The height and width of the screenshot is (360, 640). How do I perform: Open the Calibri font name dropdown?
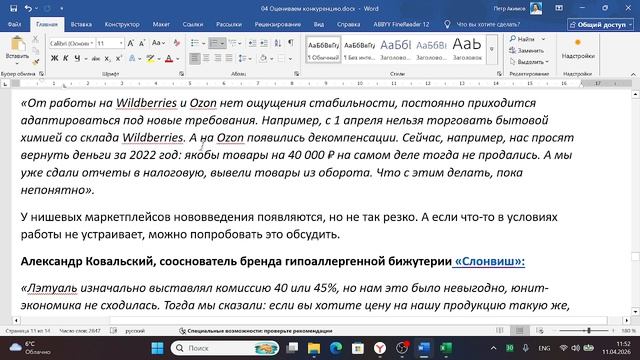[92, 43]
